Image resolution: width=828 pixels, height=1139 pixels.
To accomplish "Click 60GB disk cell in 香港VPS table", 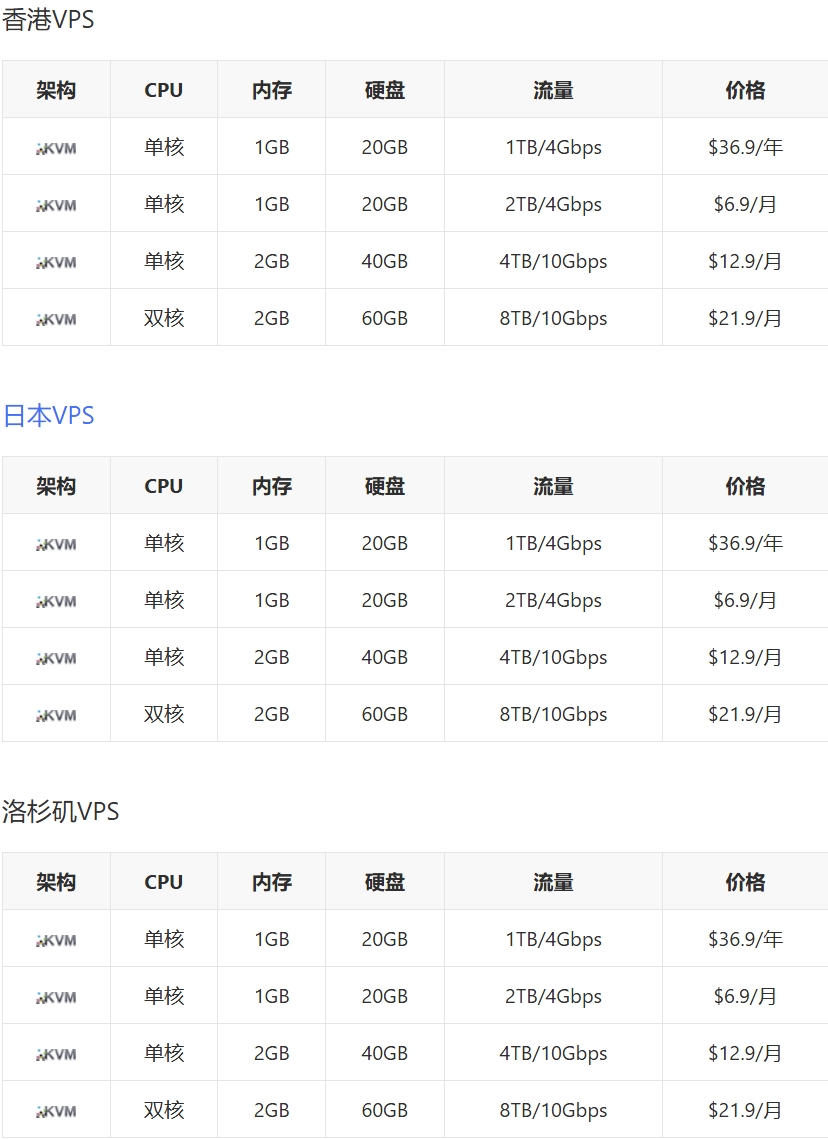I will 385,318.
